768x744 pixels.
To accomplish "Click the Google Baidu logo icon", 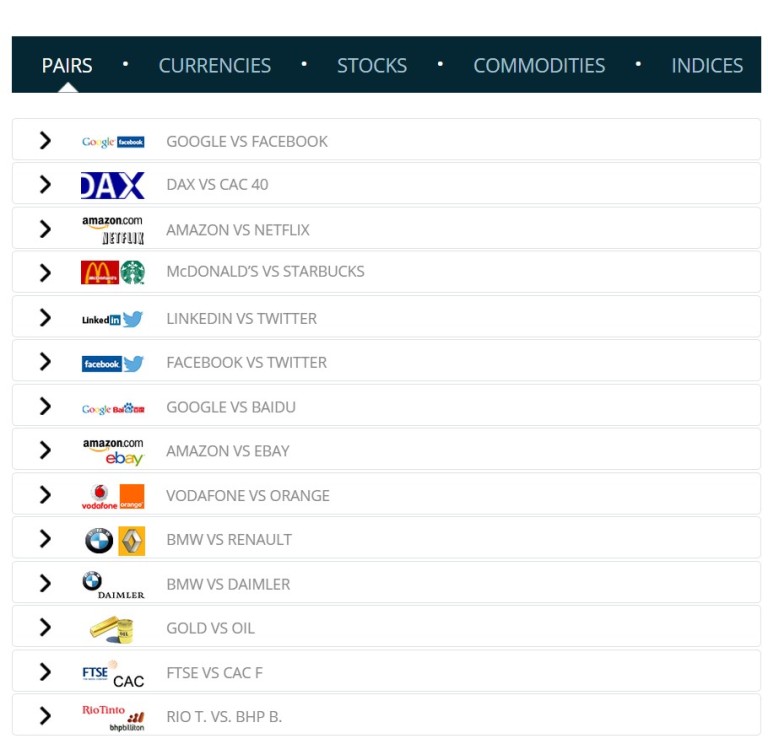I will (113, 408).
